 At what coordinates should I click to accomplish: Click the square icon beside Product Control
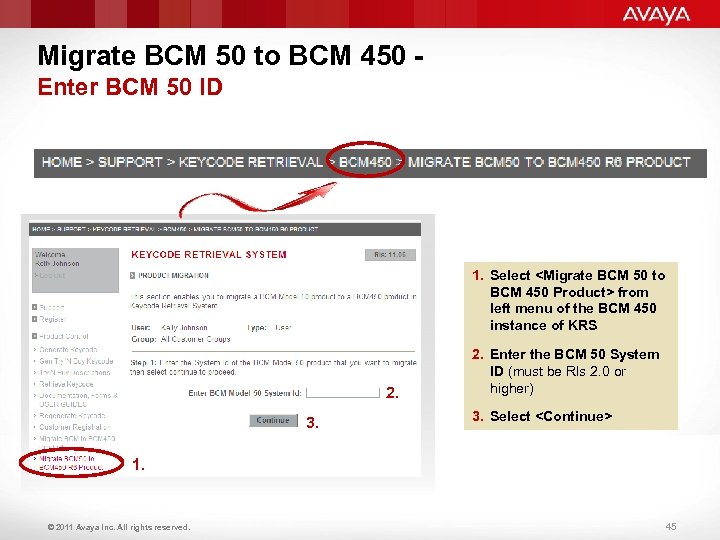pyautogui.click(x=34, y=336)
